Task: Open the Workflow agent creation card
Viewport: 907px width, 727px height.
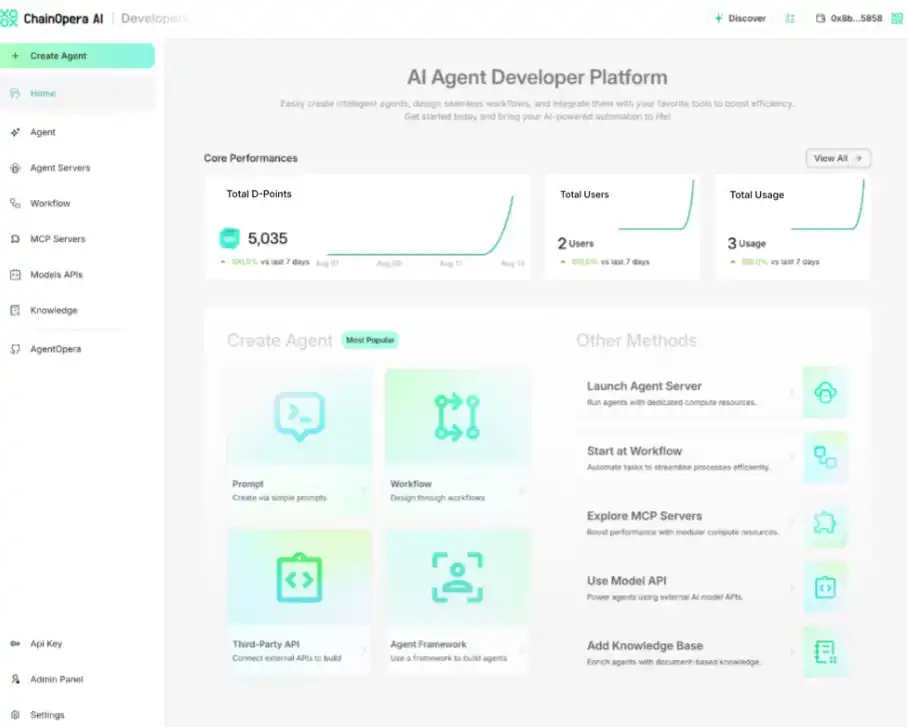Action: tap(457, 438)
